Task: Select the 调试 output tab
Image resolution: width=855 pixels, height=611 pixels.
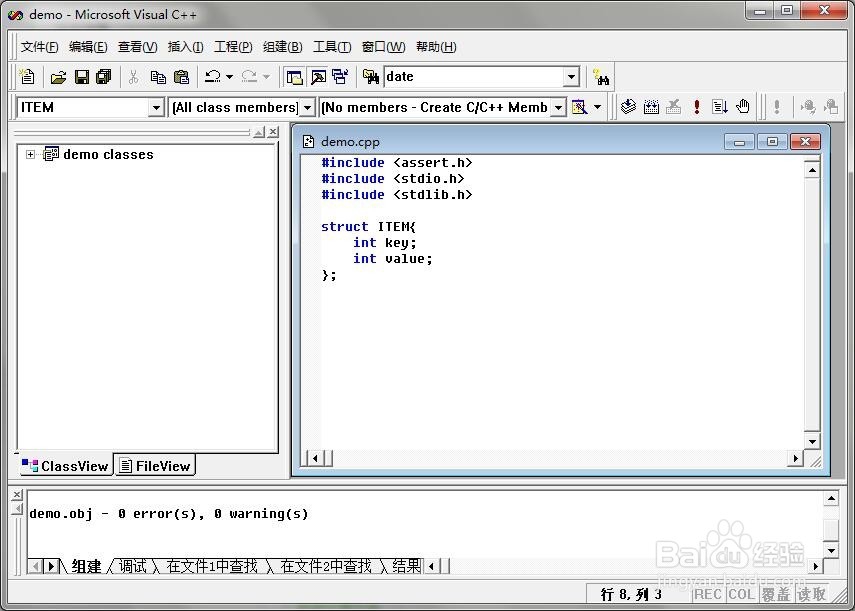Action: click(x=133, y=566)
